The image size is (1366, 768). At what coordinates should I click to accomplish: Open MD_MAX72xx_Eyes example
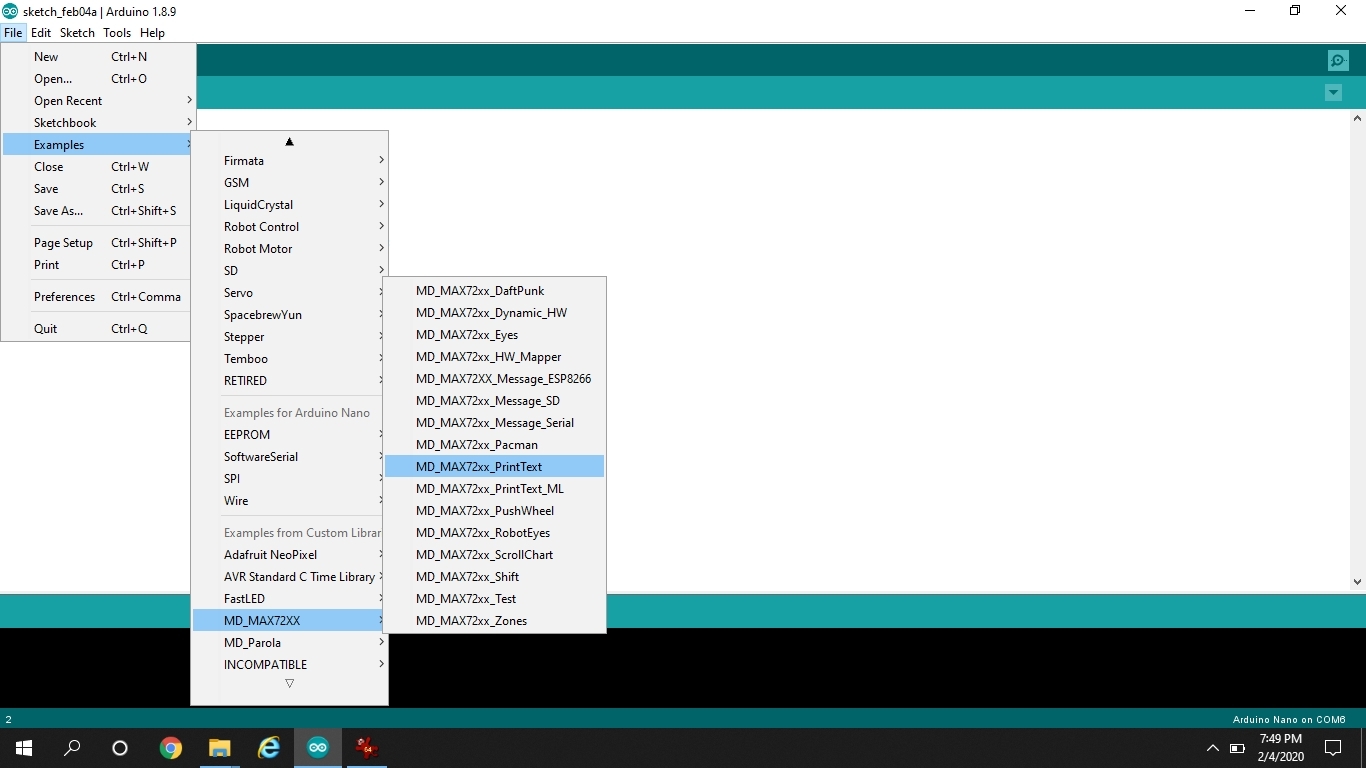click(x=495, y=335)
